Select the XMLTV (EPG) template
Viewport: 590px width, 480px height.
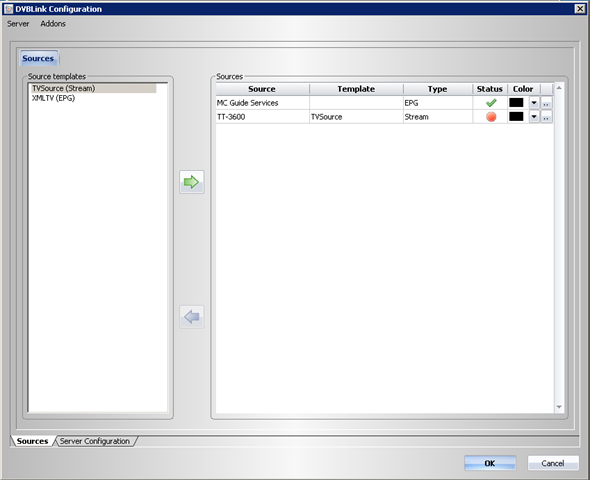(53, 98)
